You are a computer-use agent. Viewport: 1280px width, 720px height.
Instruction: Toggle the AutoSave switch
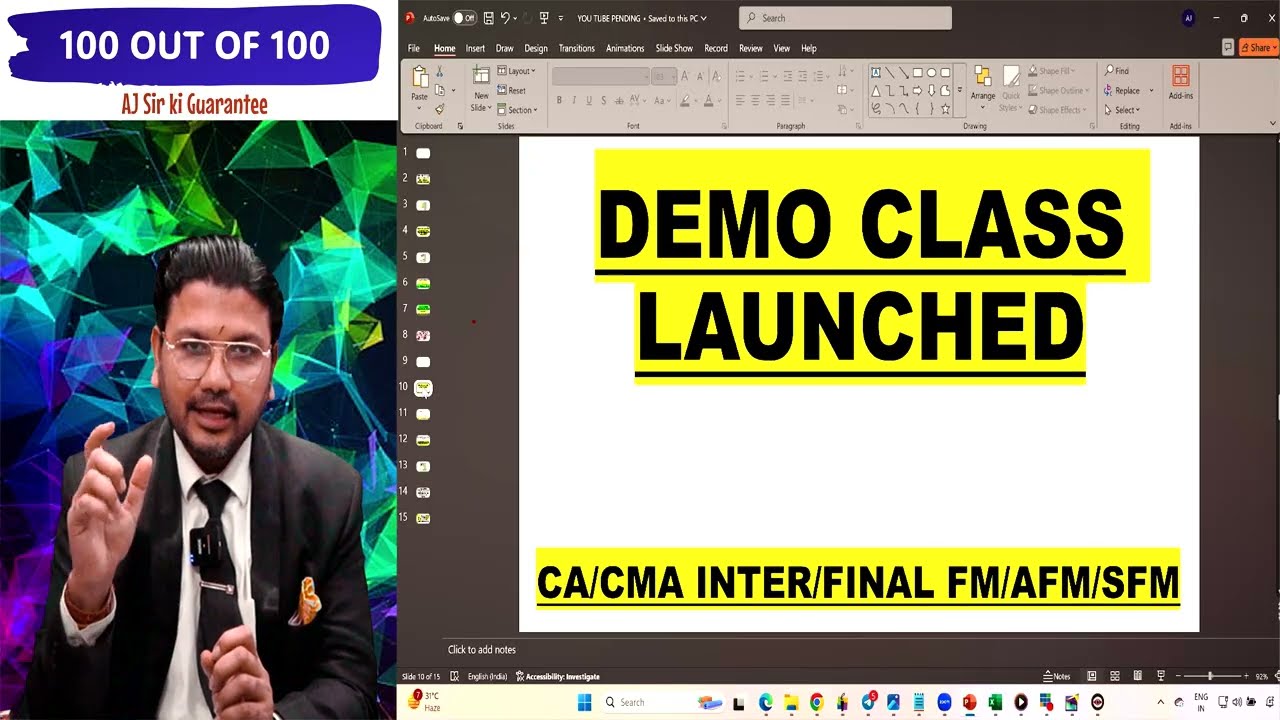pyautogui.click(x=464, y=18)
